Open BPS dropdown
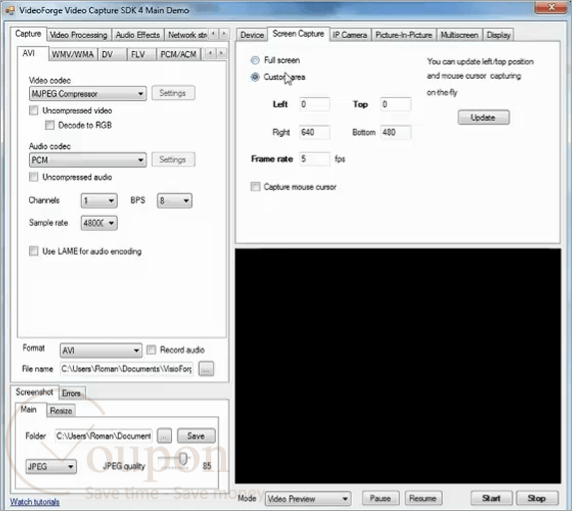 (174, 201)
